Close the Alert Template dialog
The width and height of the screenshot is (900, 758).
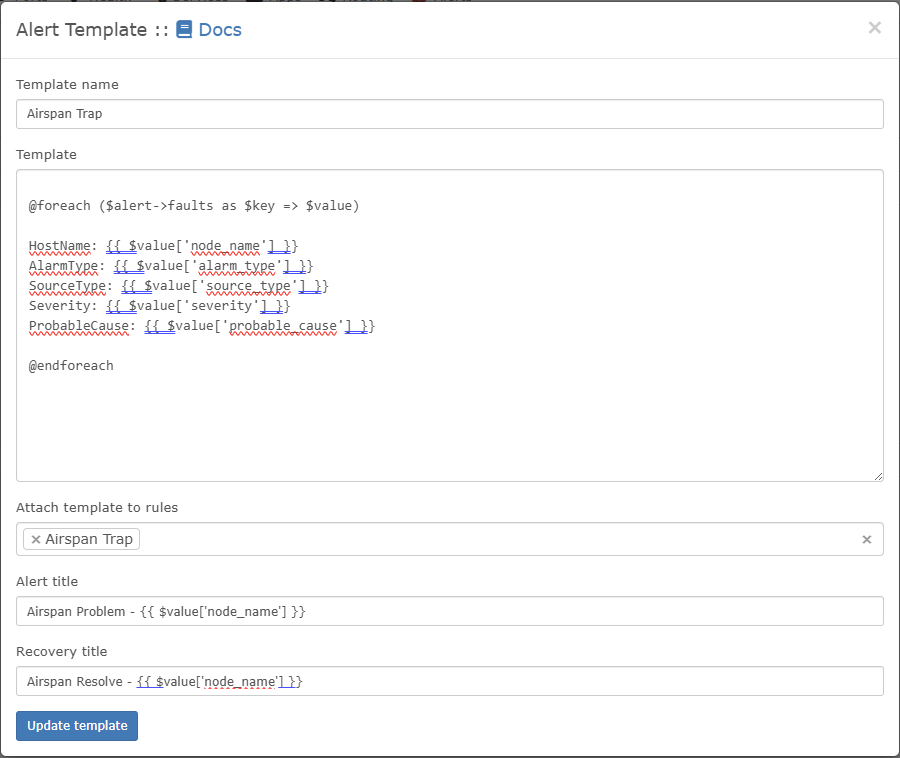point(874,28)
